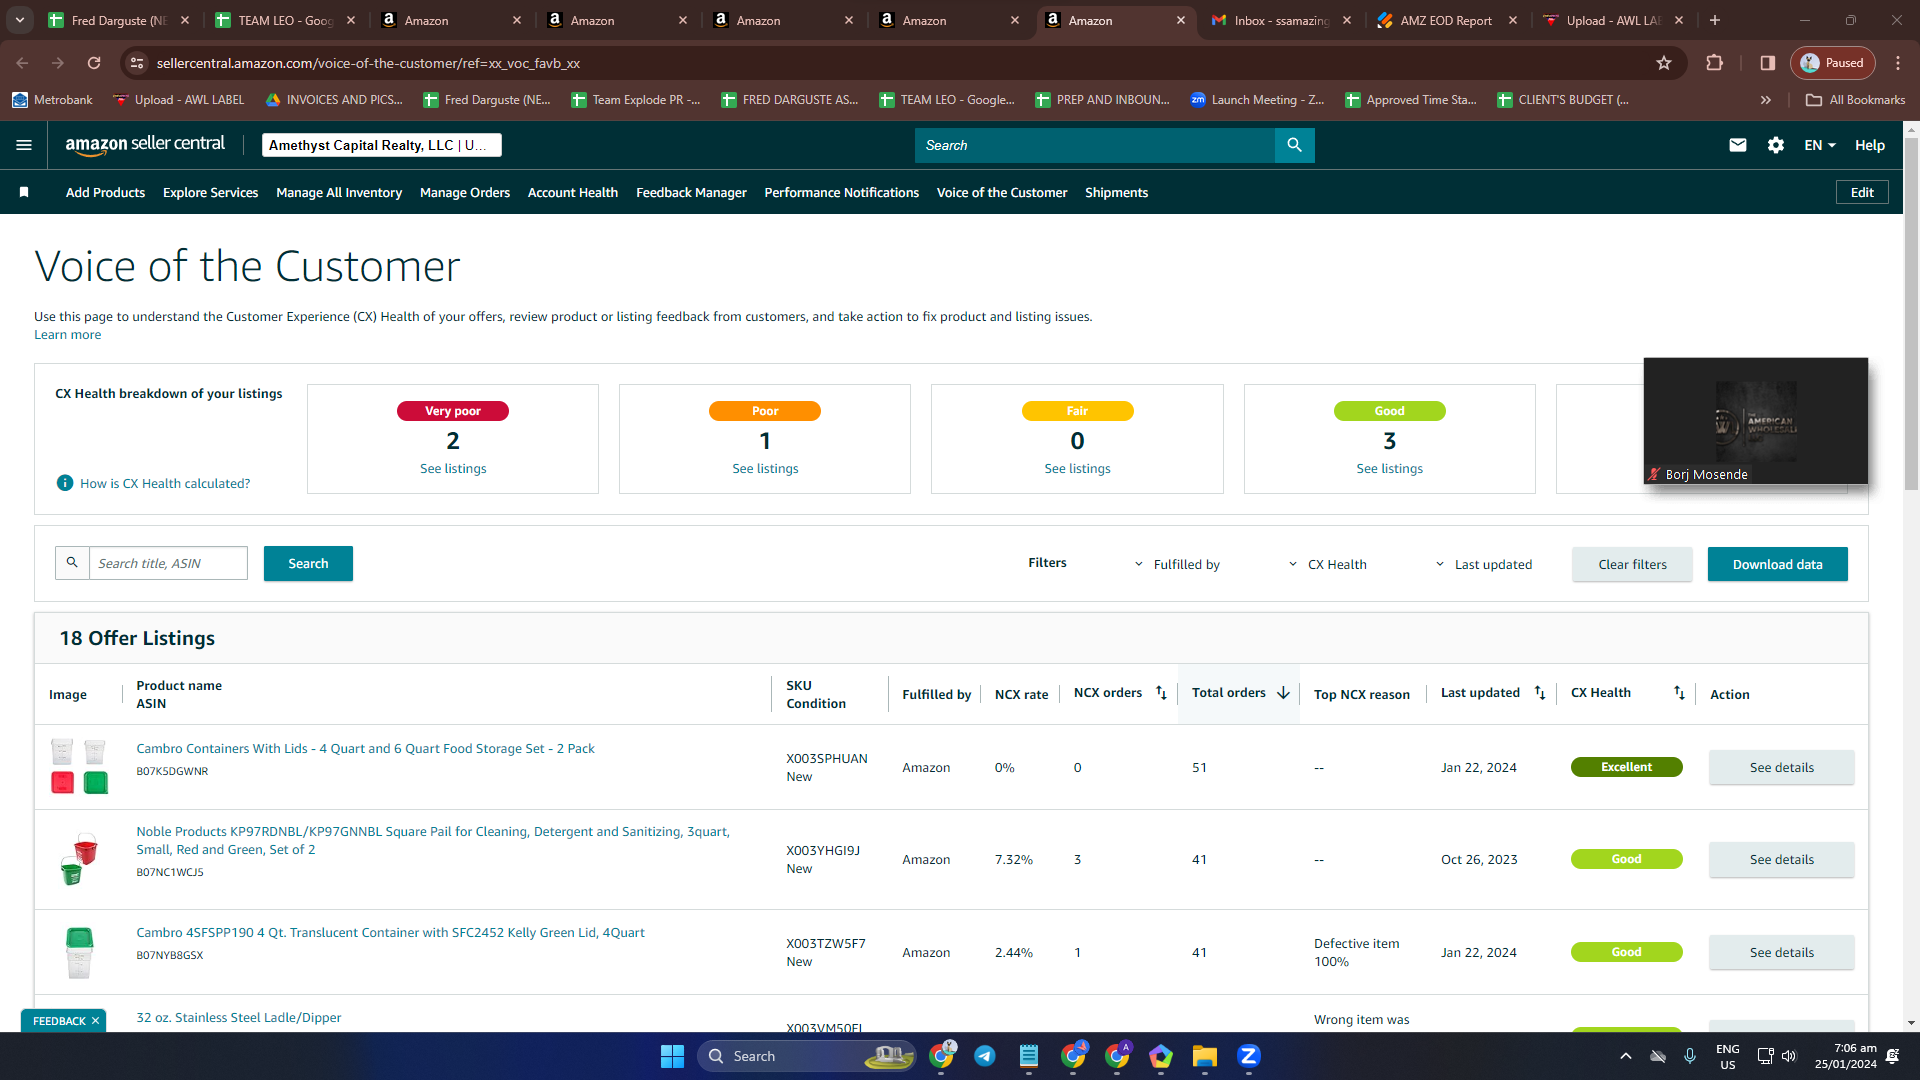Open the Chrome three-dot menu

(x=1898, y=63)
